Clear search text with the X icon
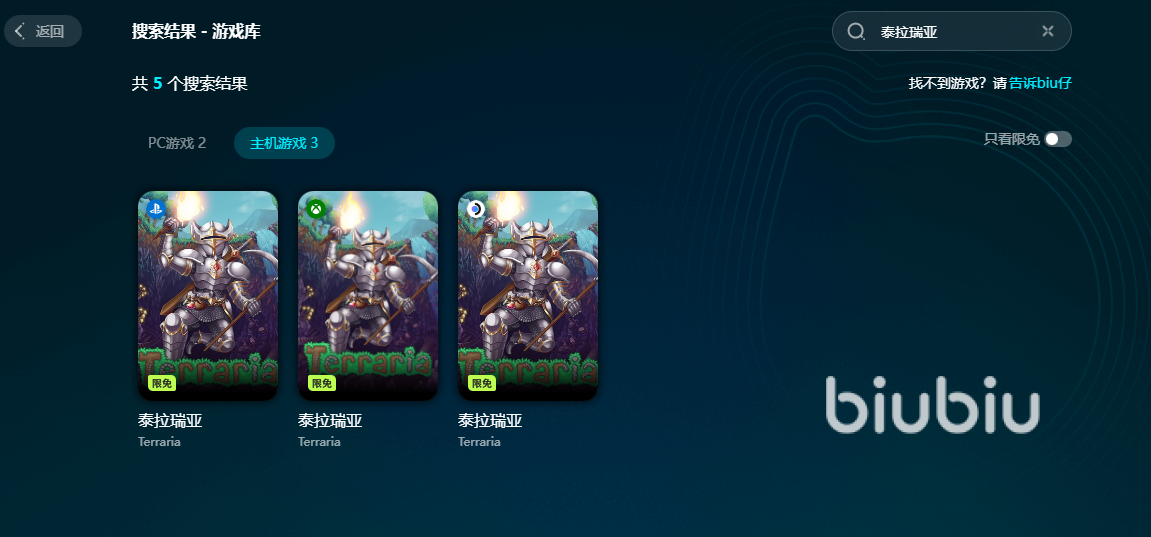Image resolution: width=1151 pixels, height=537 pixels. click(x=1047, y=31)
